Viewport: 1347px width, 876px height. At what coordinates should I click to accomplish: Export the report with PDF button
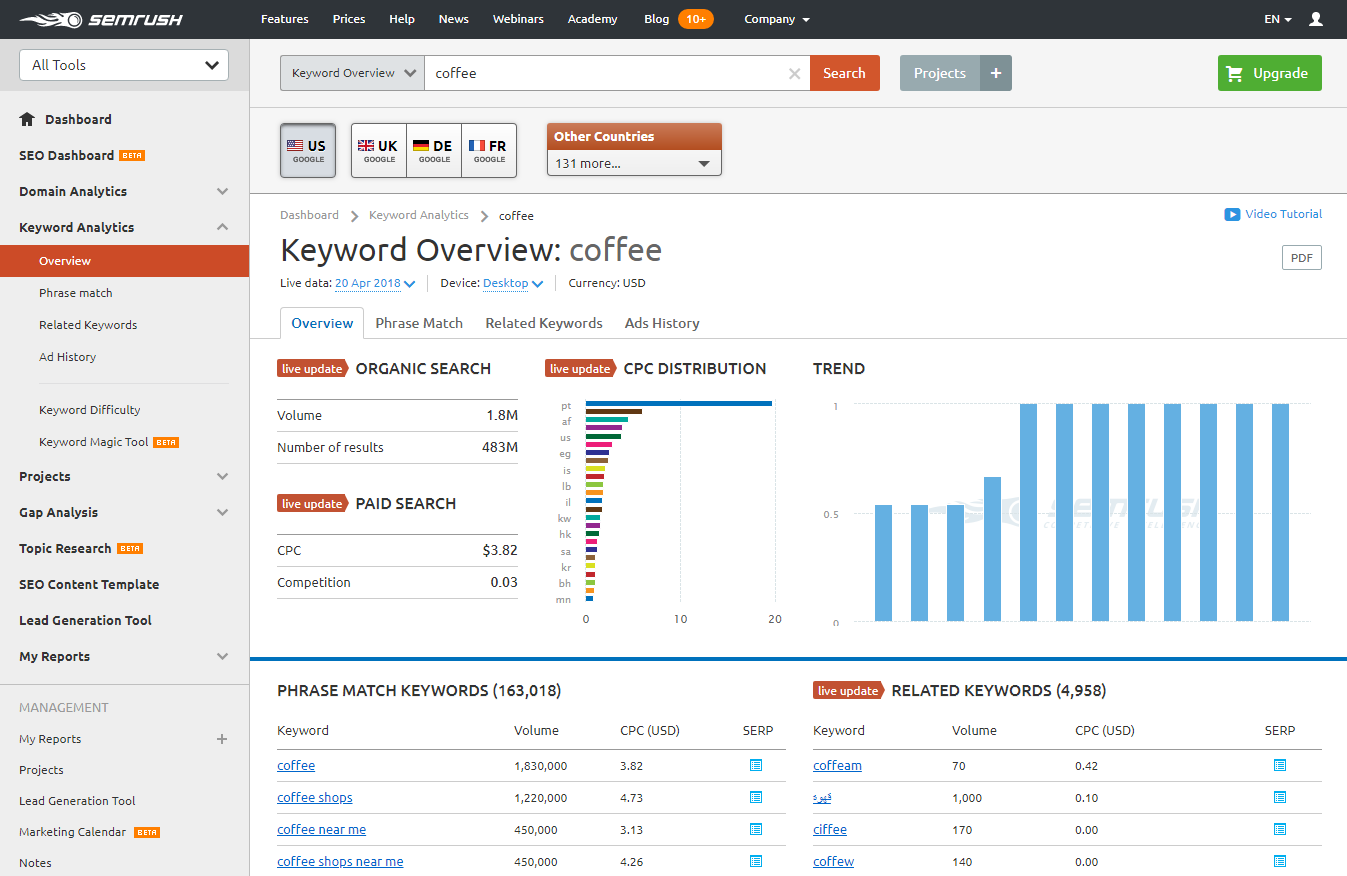point(1302,258)
